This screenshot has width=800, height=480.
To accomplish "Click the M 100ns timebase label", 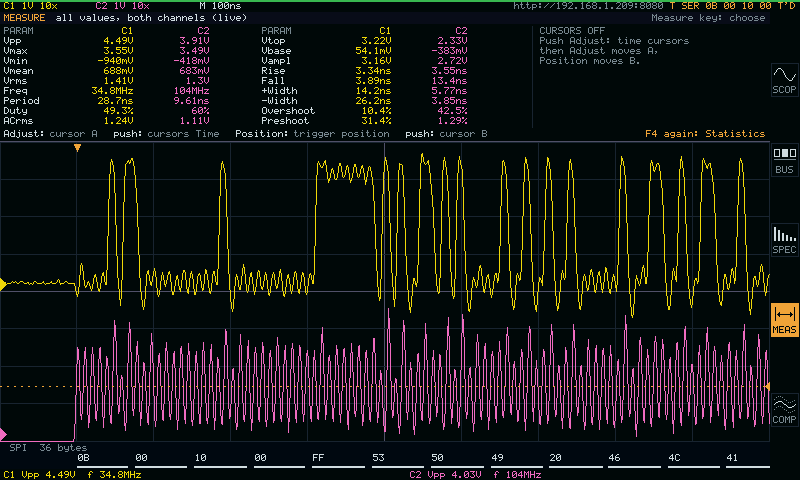I will pyautogui.click(x=220, y=6).
